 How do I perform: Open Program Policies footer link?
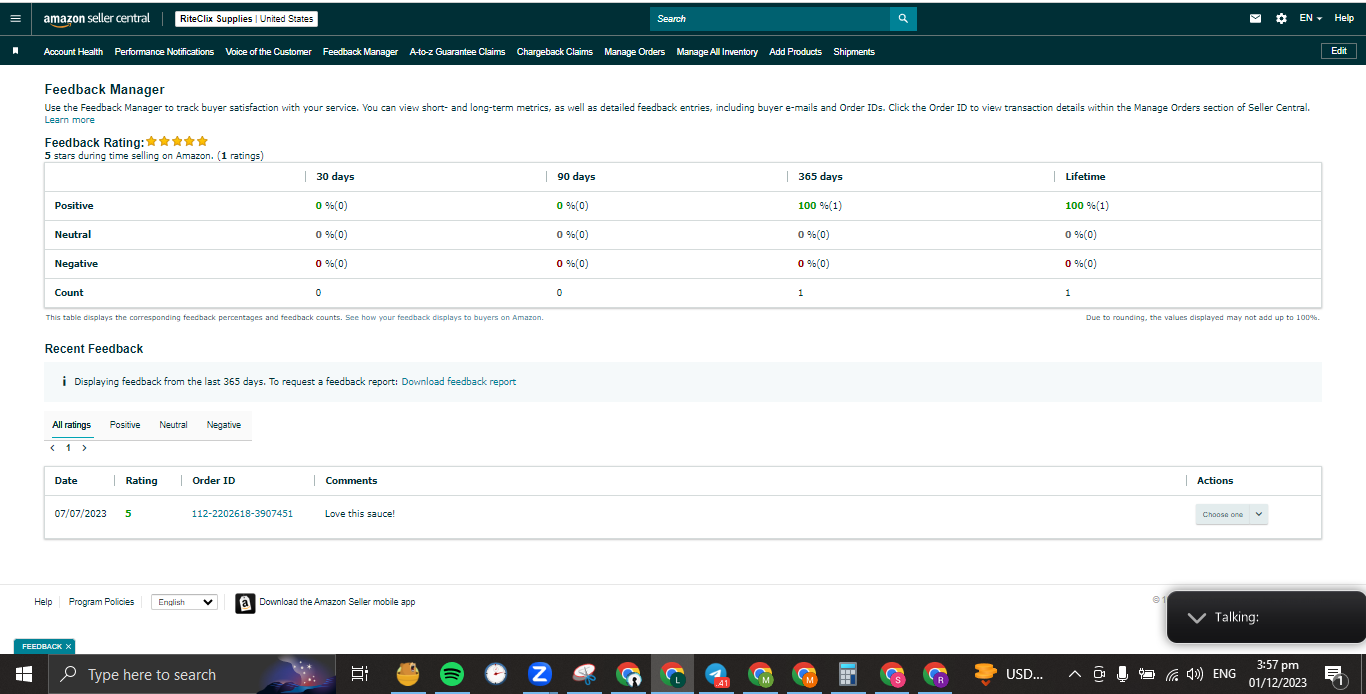pyautogui.click(x=101, y=602)
